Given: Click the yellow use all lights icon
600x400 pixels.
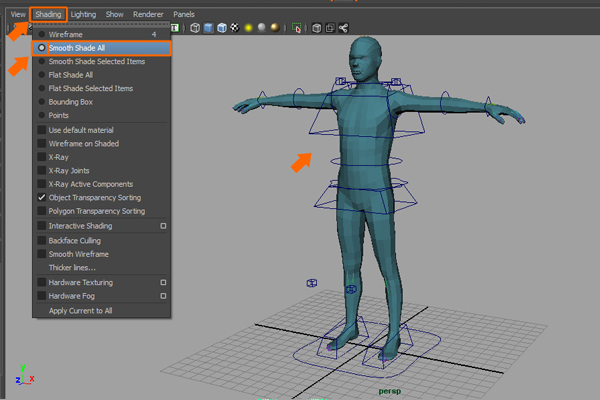Looking at the screenshot, I should [x=248, y=28].
